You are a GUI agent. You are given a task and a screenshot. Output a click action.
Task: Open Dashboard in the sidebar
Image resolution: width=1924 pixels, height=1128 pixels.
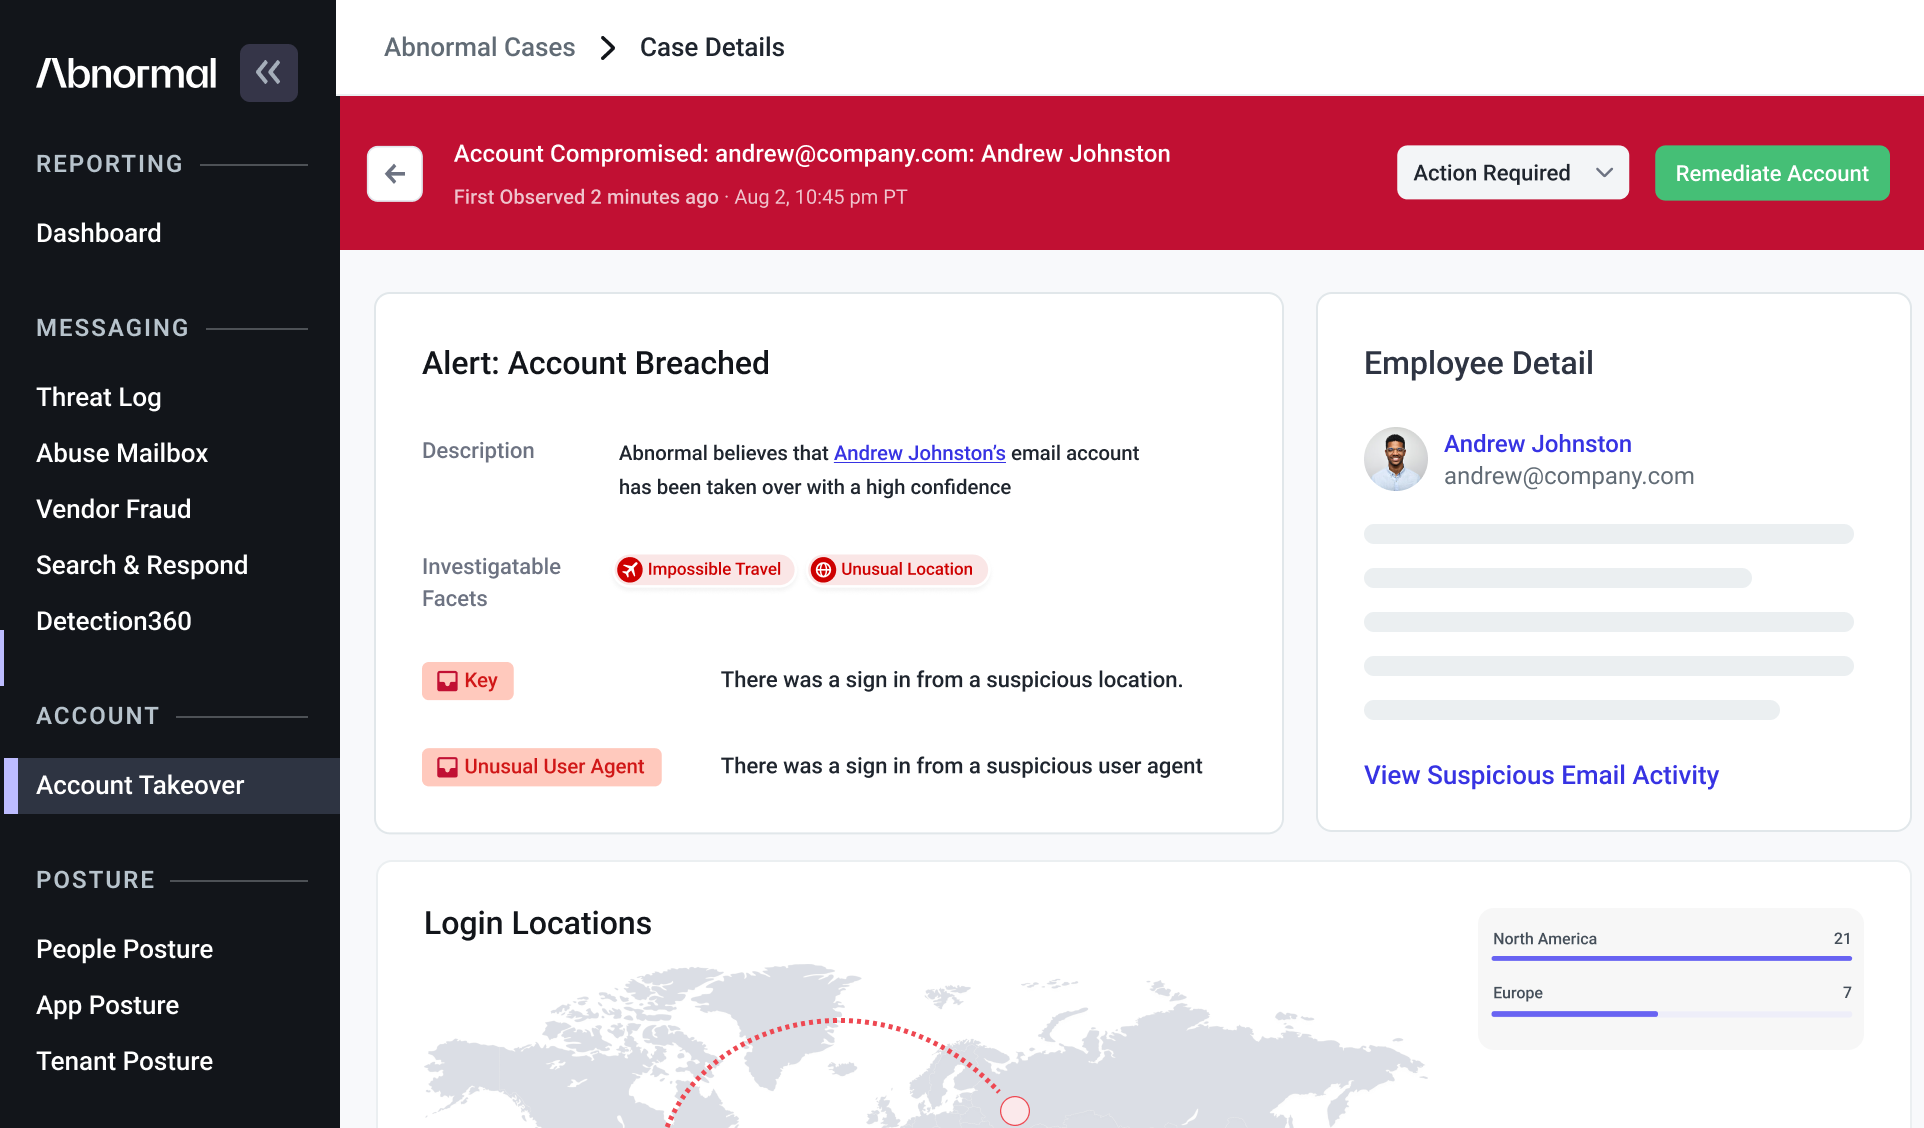99,233
